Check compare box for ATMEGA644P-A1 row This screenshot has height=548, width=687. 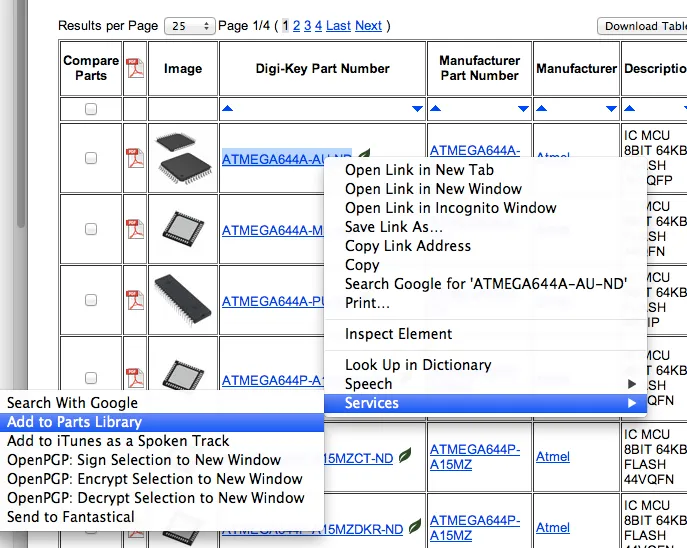point(91,378)
